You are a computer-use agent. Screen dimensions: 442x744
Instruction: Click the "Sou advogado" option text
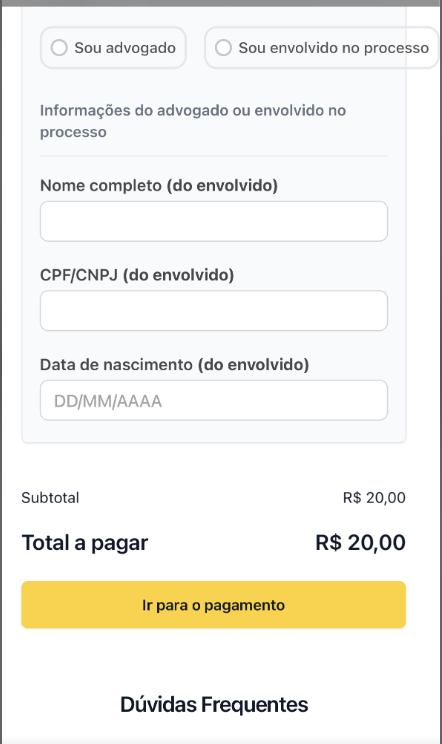(x=125, y=48)
